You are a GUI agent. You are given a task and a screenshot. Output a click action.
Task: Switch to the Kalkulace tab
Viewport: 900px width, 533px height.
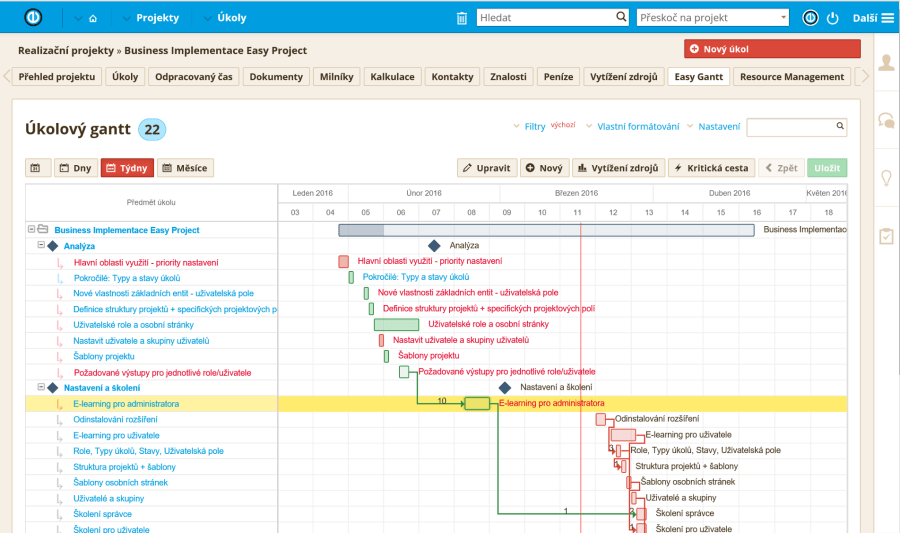(392, 77)
